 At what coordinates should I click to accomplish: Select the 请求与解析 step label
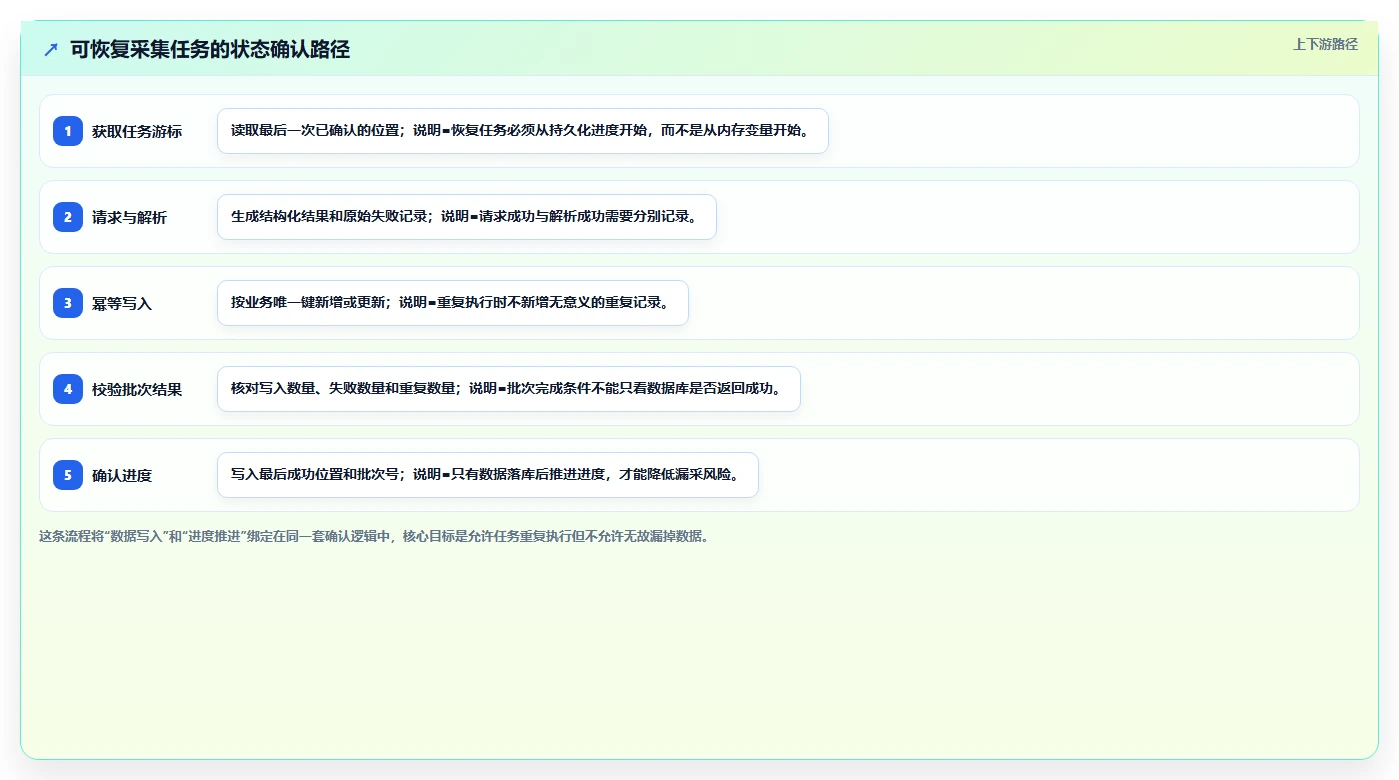click(x=129, y=217)
